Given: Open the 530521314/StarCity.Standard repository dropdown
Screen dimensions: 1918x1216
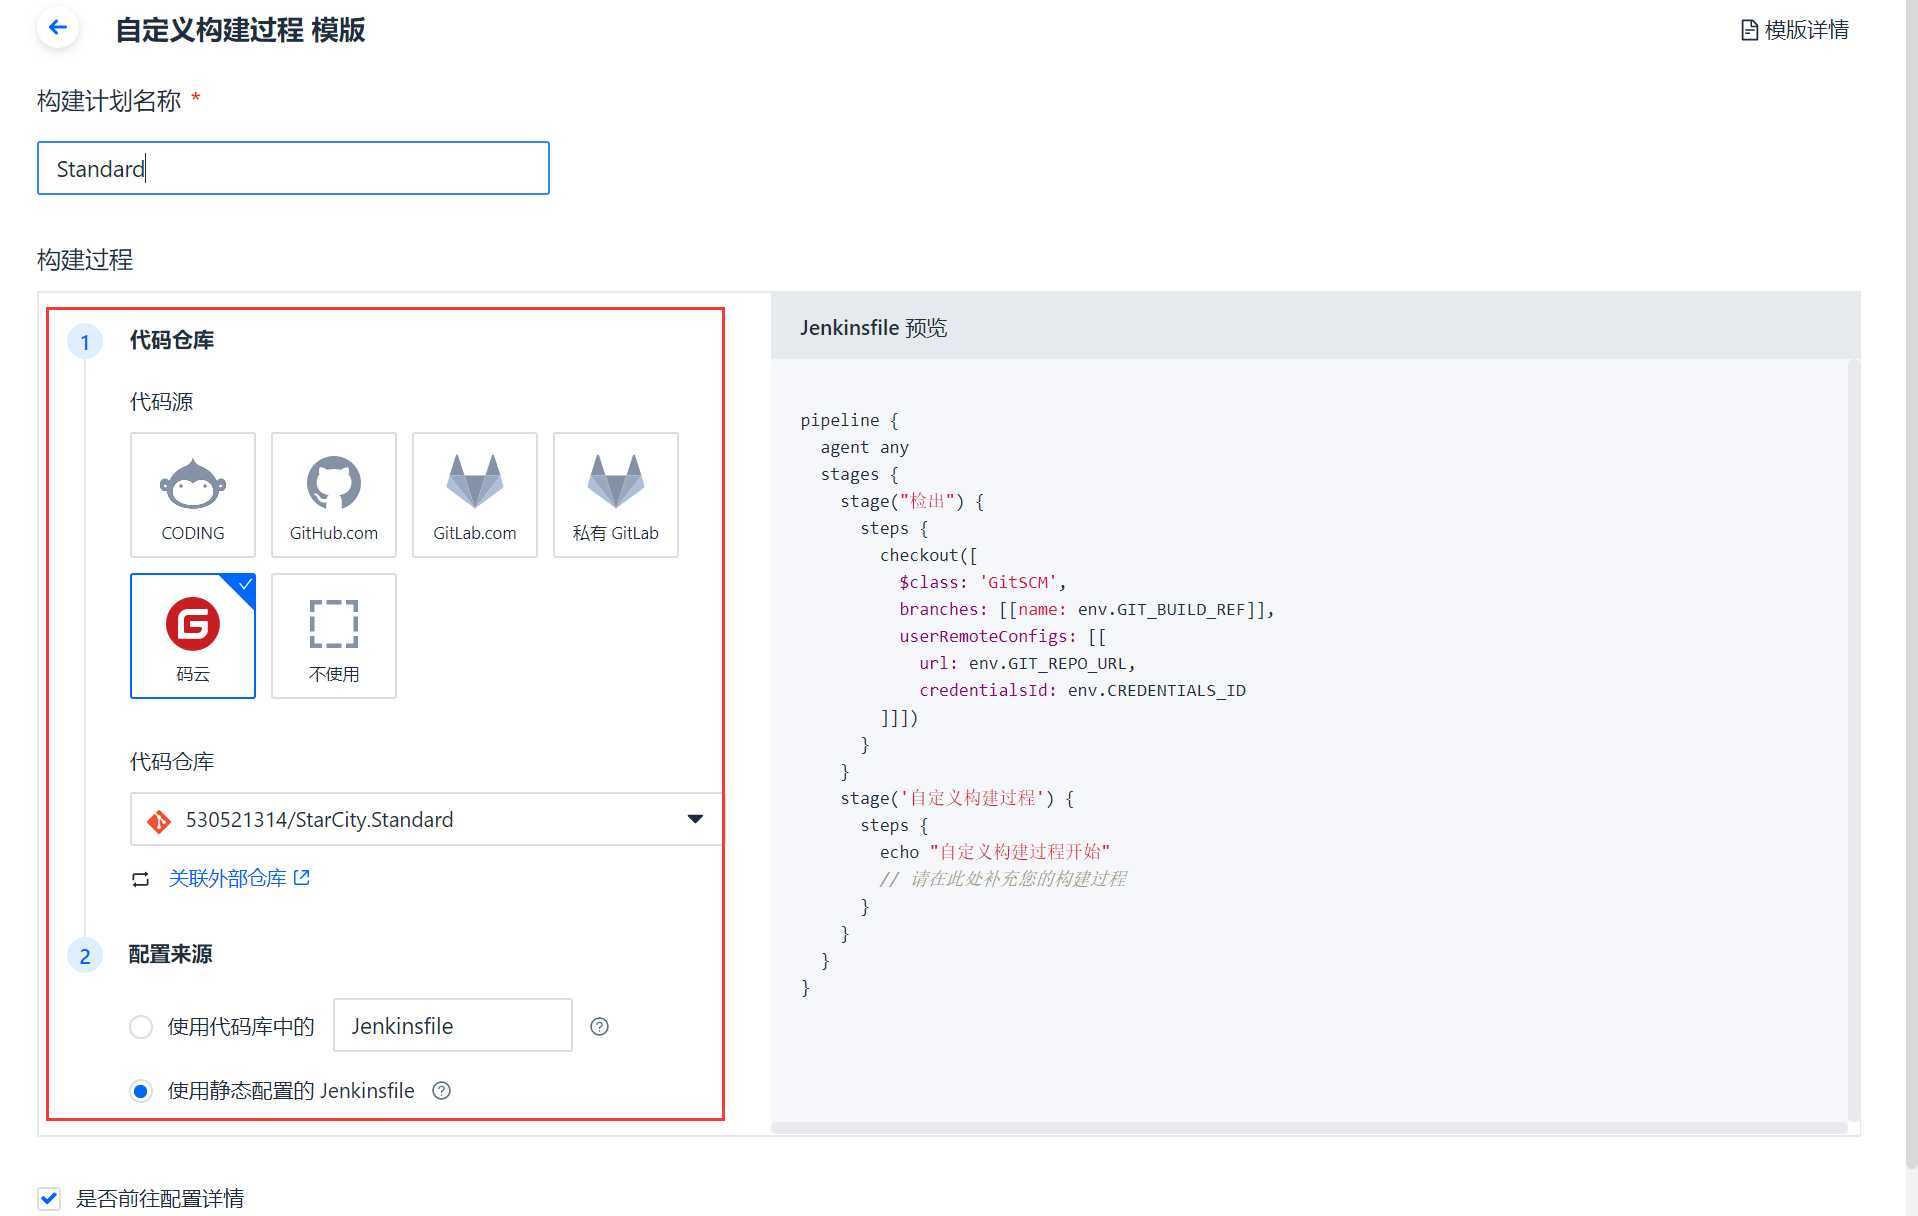Looking at the screenshot, I should [x=426, y=819].
